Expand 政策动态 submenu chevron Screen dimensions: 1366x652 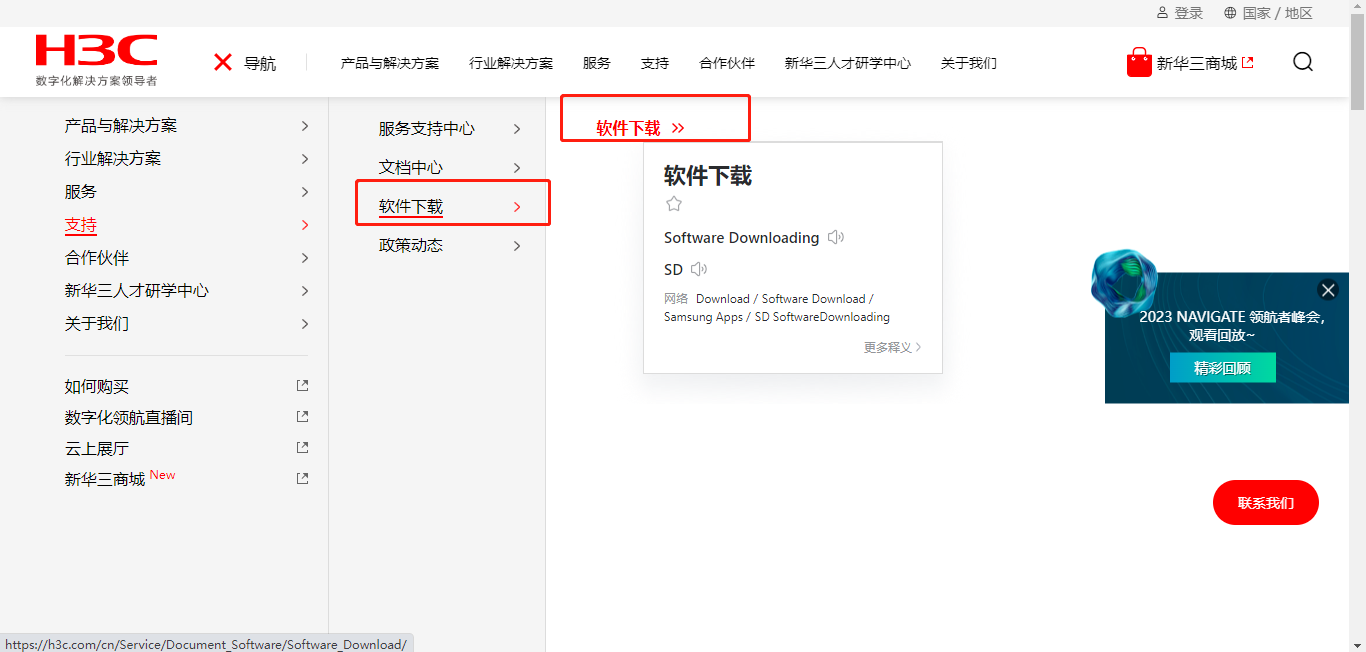(517, 246)
